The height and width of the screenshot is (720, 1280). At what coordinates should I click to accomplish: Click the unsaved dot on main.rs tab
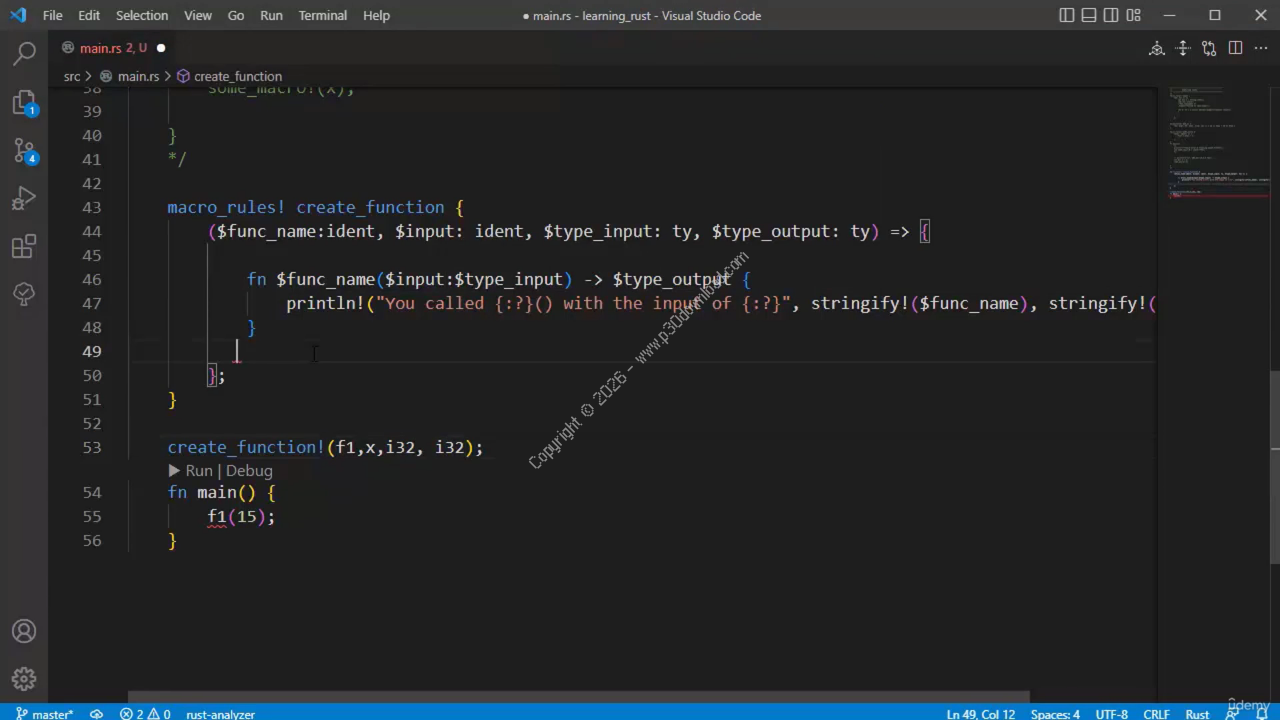pos(161,48)
